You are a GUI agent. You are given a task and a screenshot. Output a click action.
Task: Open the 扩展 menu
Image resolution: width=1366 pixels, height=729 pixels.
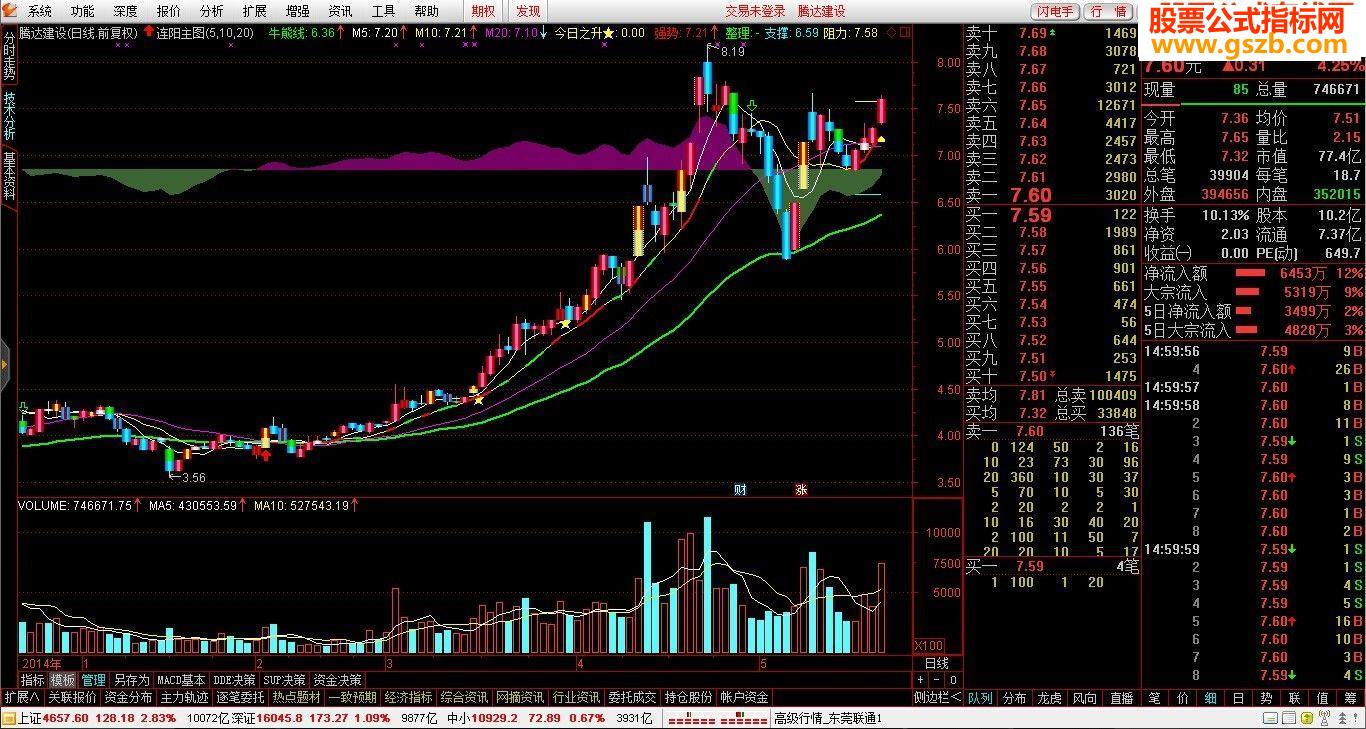coord(254,11)
